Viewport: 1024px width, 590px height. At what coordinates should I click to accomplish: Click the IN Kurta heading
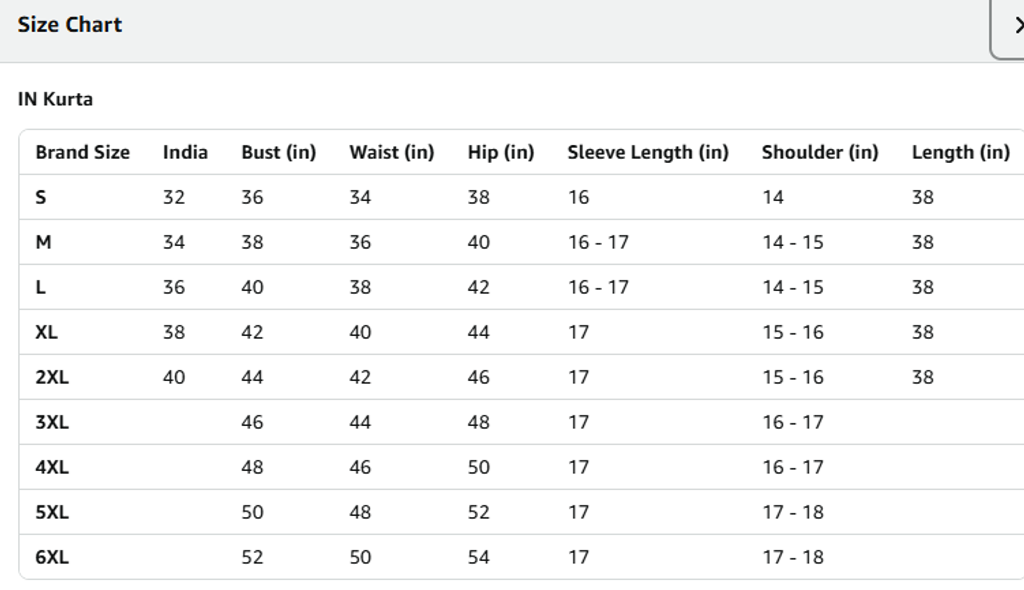[55, 99]
